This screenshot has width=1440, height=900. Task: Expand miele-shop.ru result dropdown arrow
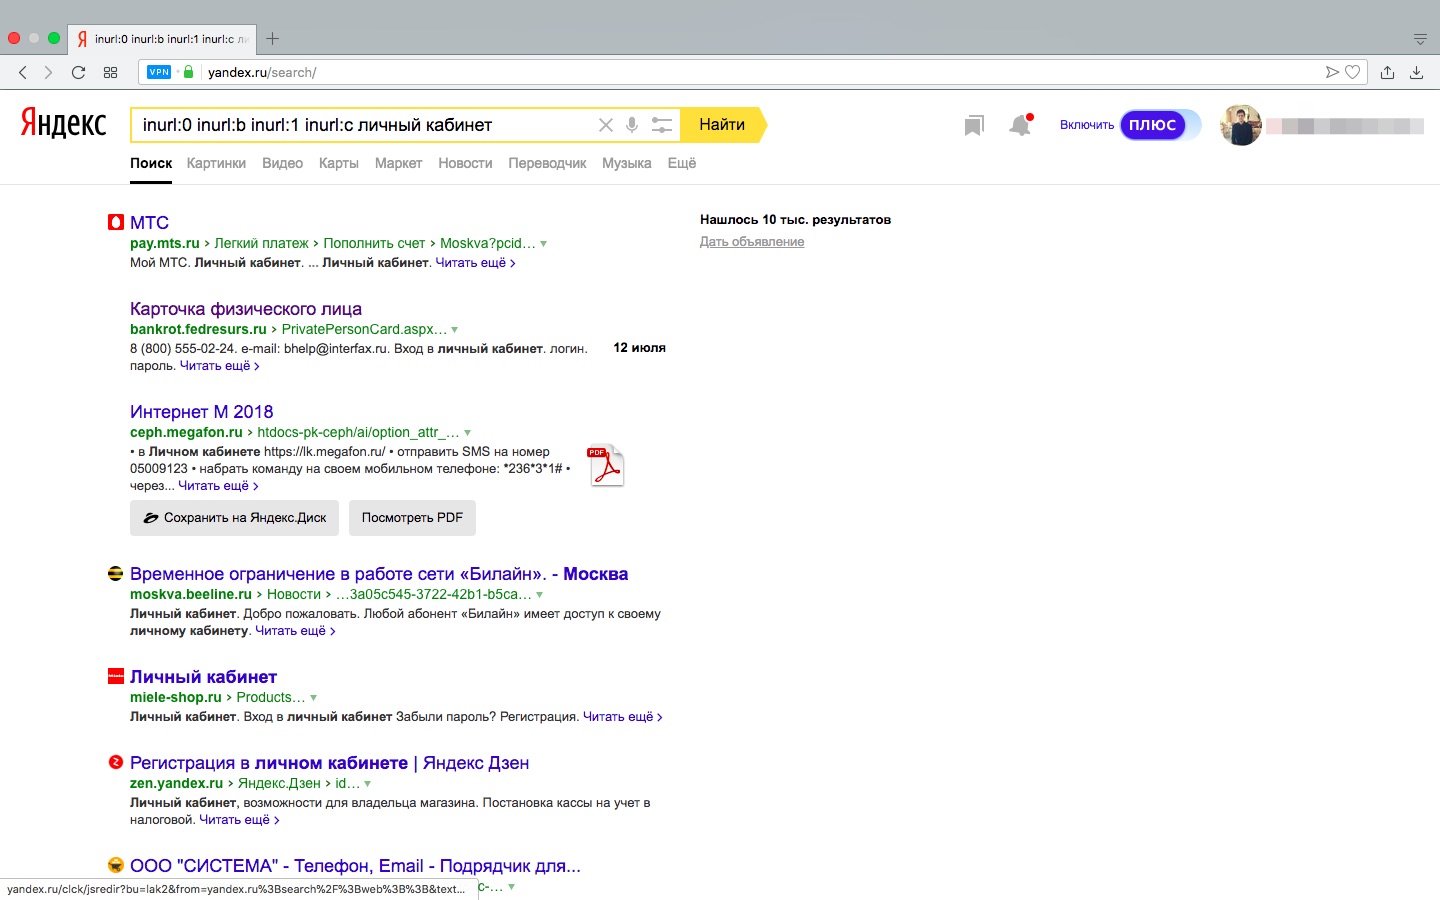pos(314,698)
